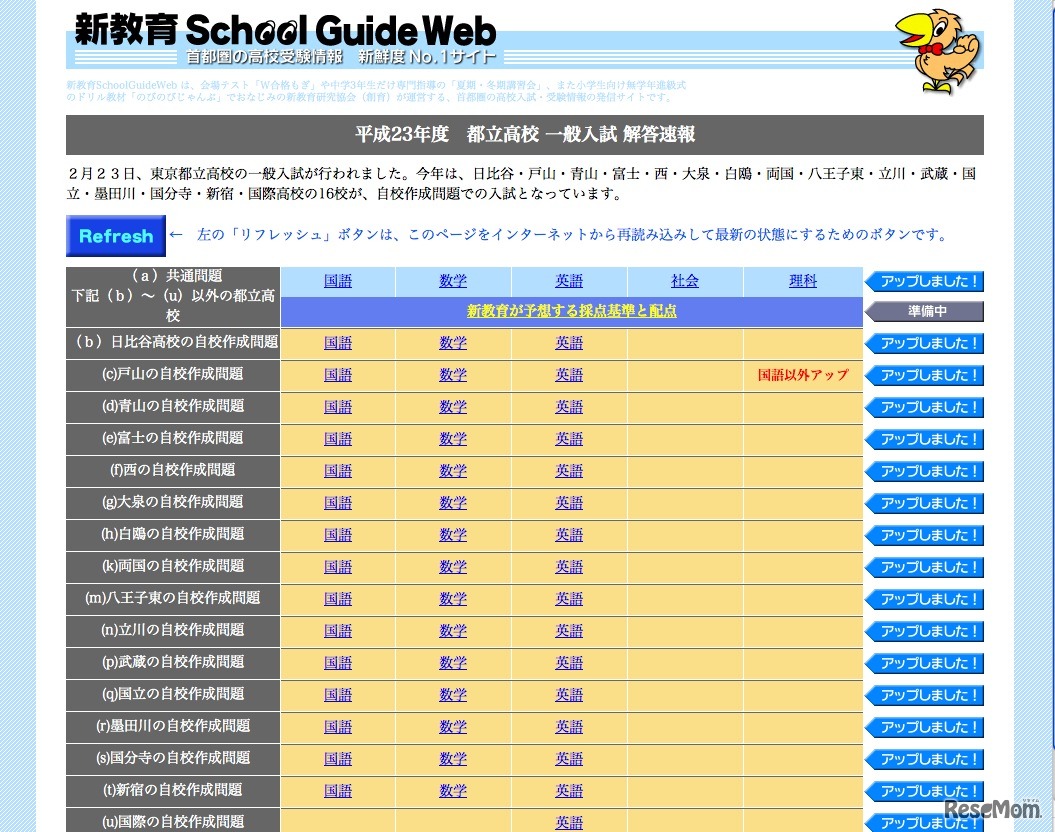Open 理科 answers in the common problems row

point(802,281)
